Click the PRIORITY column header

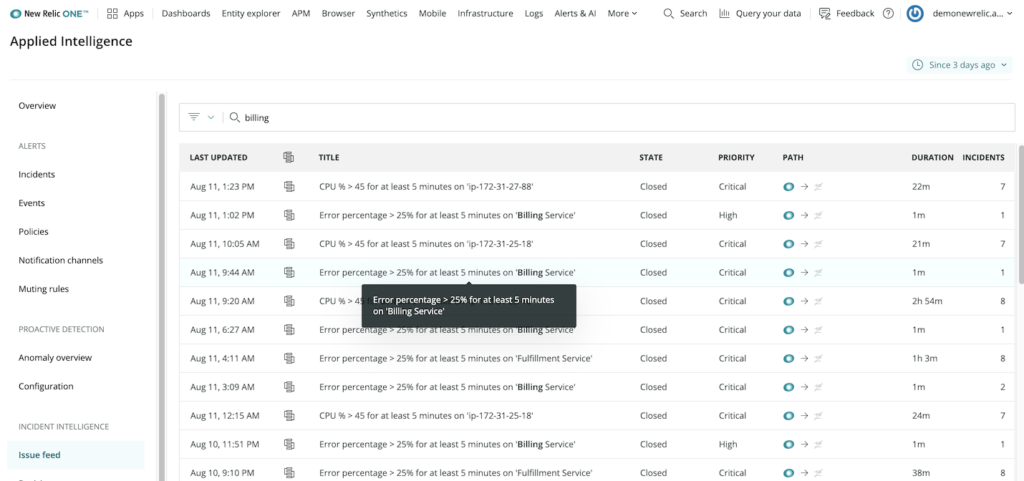tap(736, 157)
